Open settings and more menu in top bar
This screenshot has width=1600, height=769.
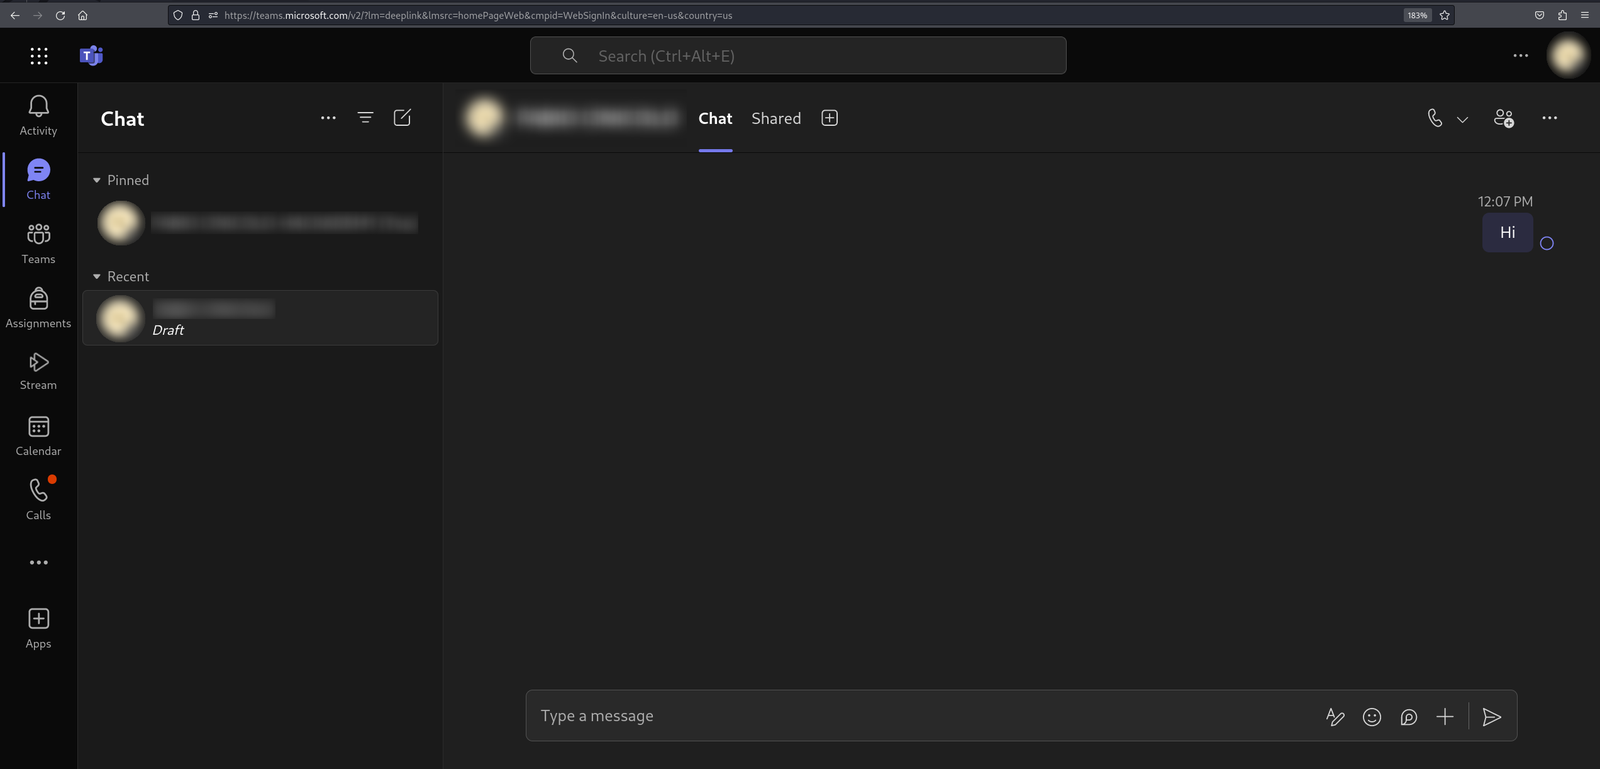[x=1520, y=56]
